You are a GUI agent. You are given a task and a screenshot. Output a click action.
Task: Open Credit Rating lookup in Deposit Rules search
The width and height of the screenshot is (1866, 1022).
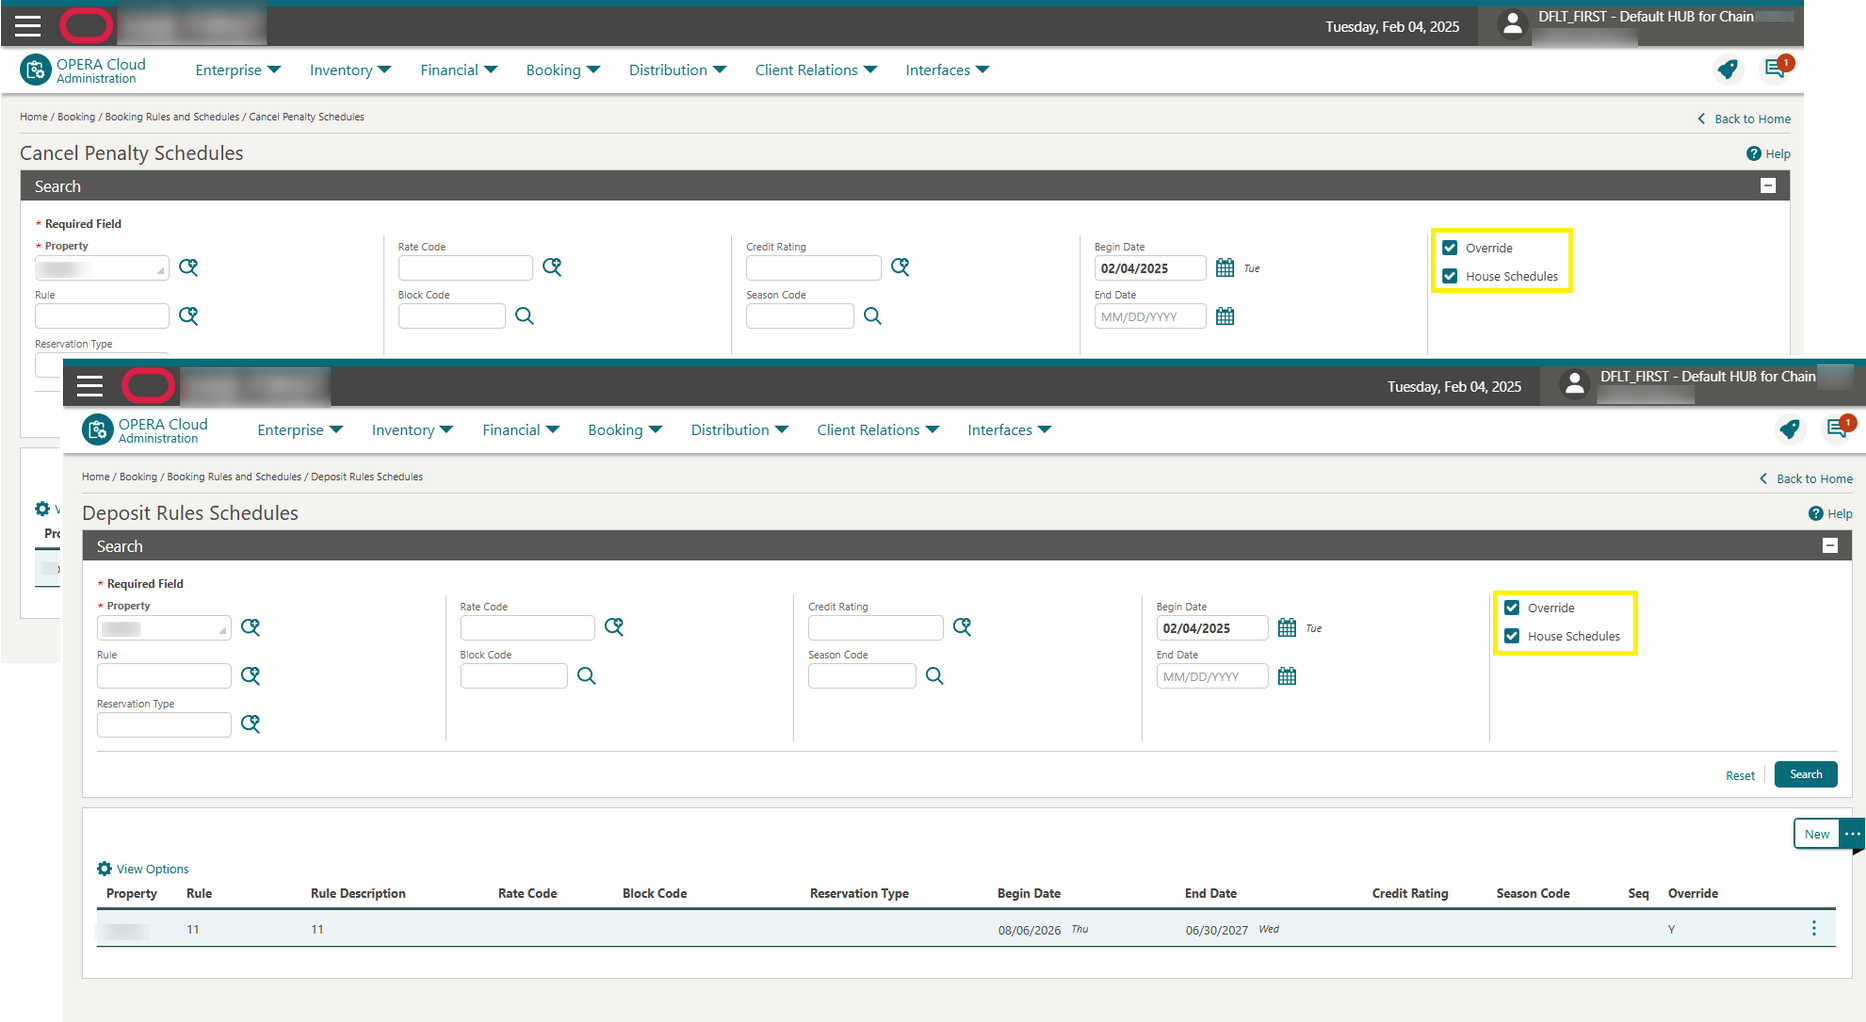(x=962, y=627)
